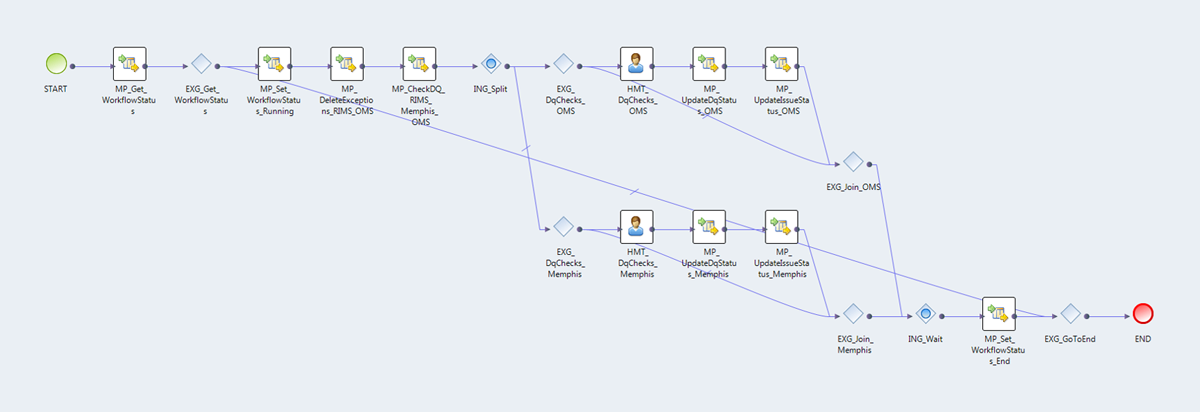Click the MP_UpdateDqStatus_Memphis mapping task
Image resolution: width=1200 pixels, height=412 pixels.
tap(708, 226)
